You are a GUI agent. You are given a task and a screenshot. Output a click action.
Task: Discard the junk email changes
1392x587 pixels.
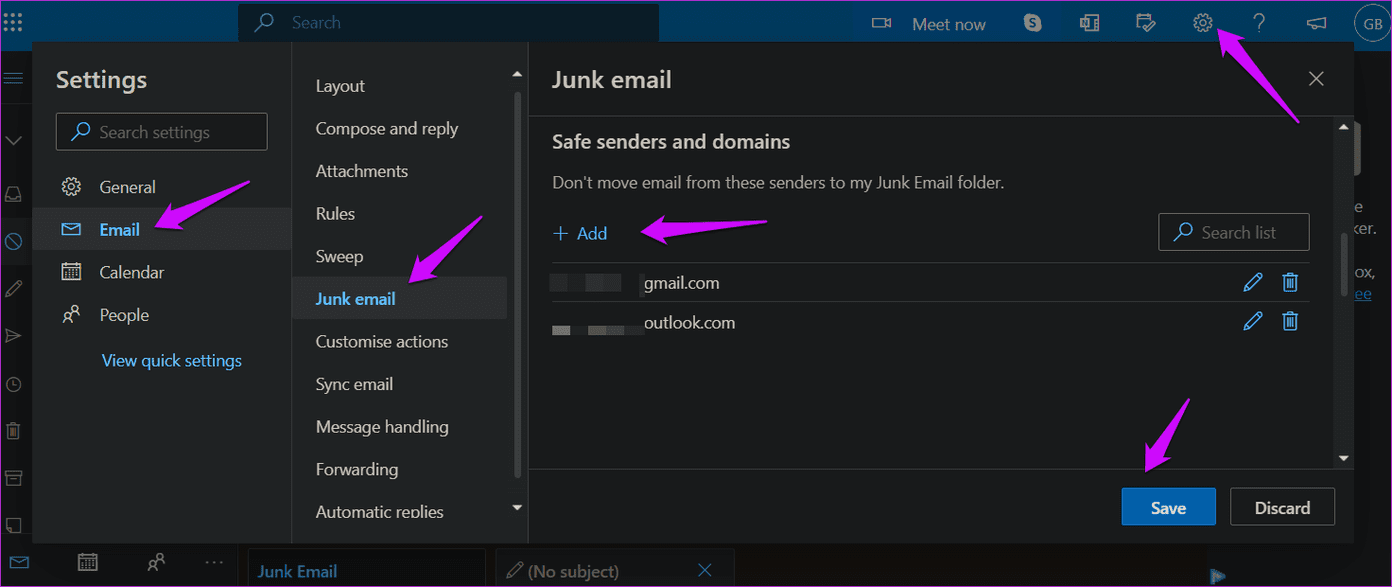[x=1282, y=507]
